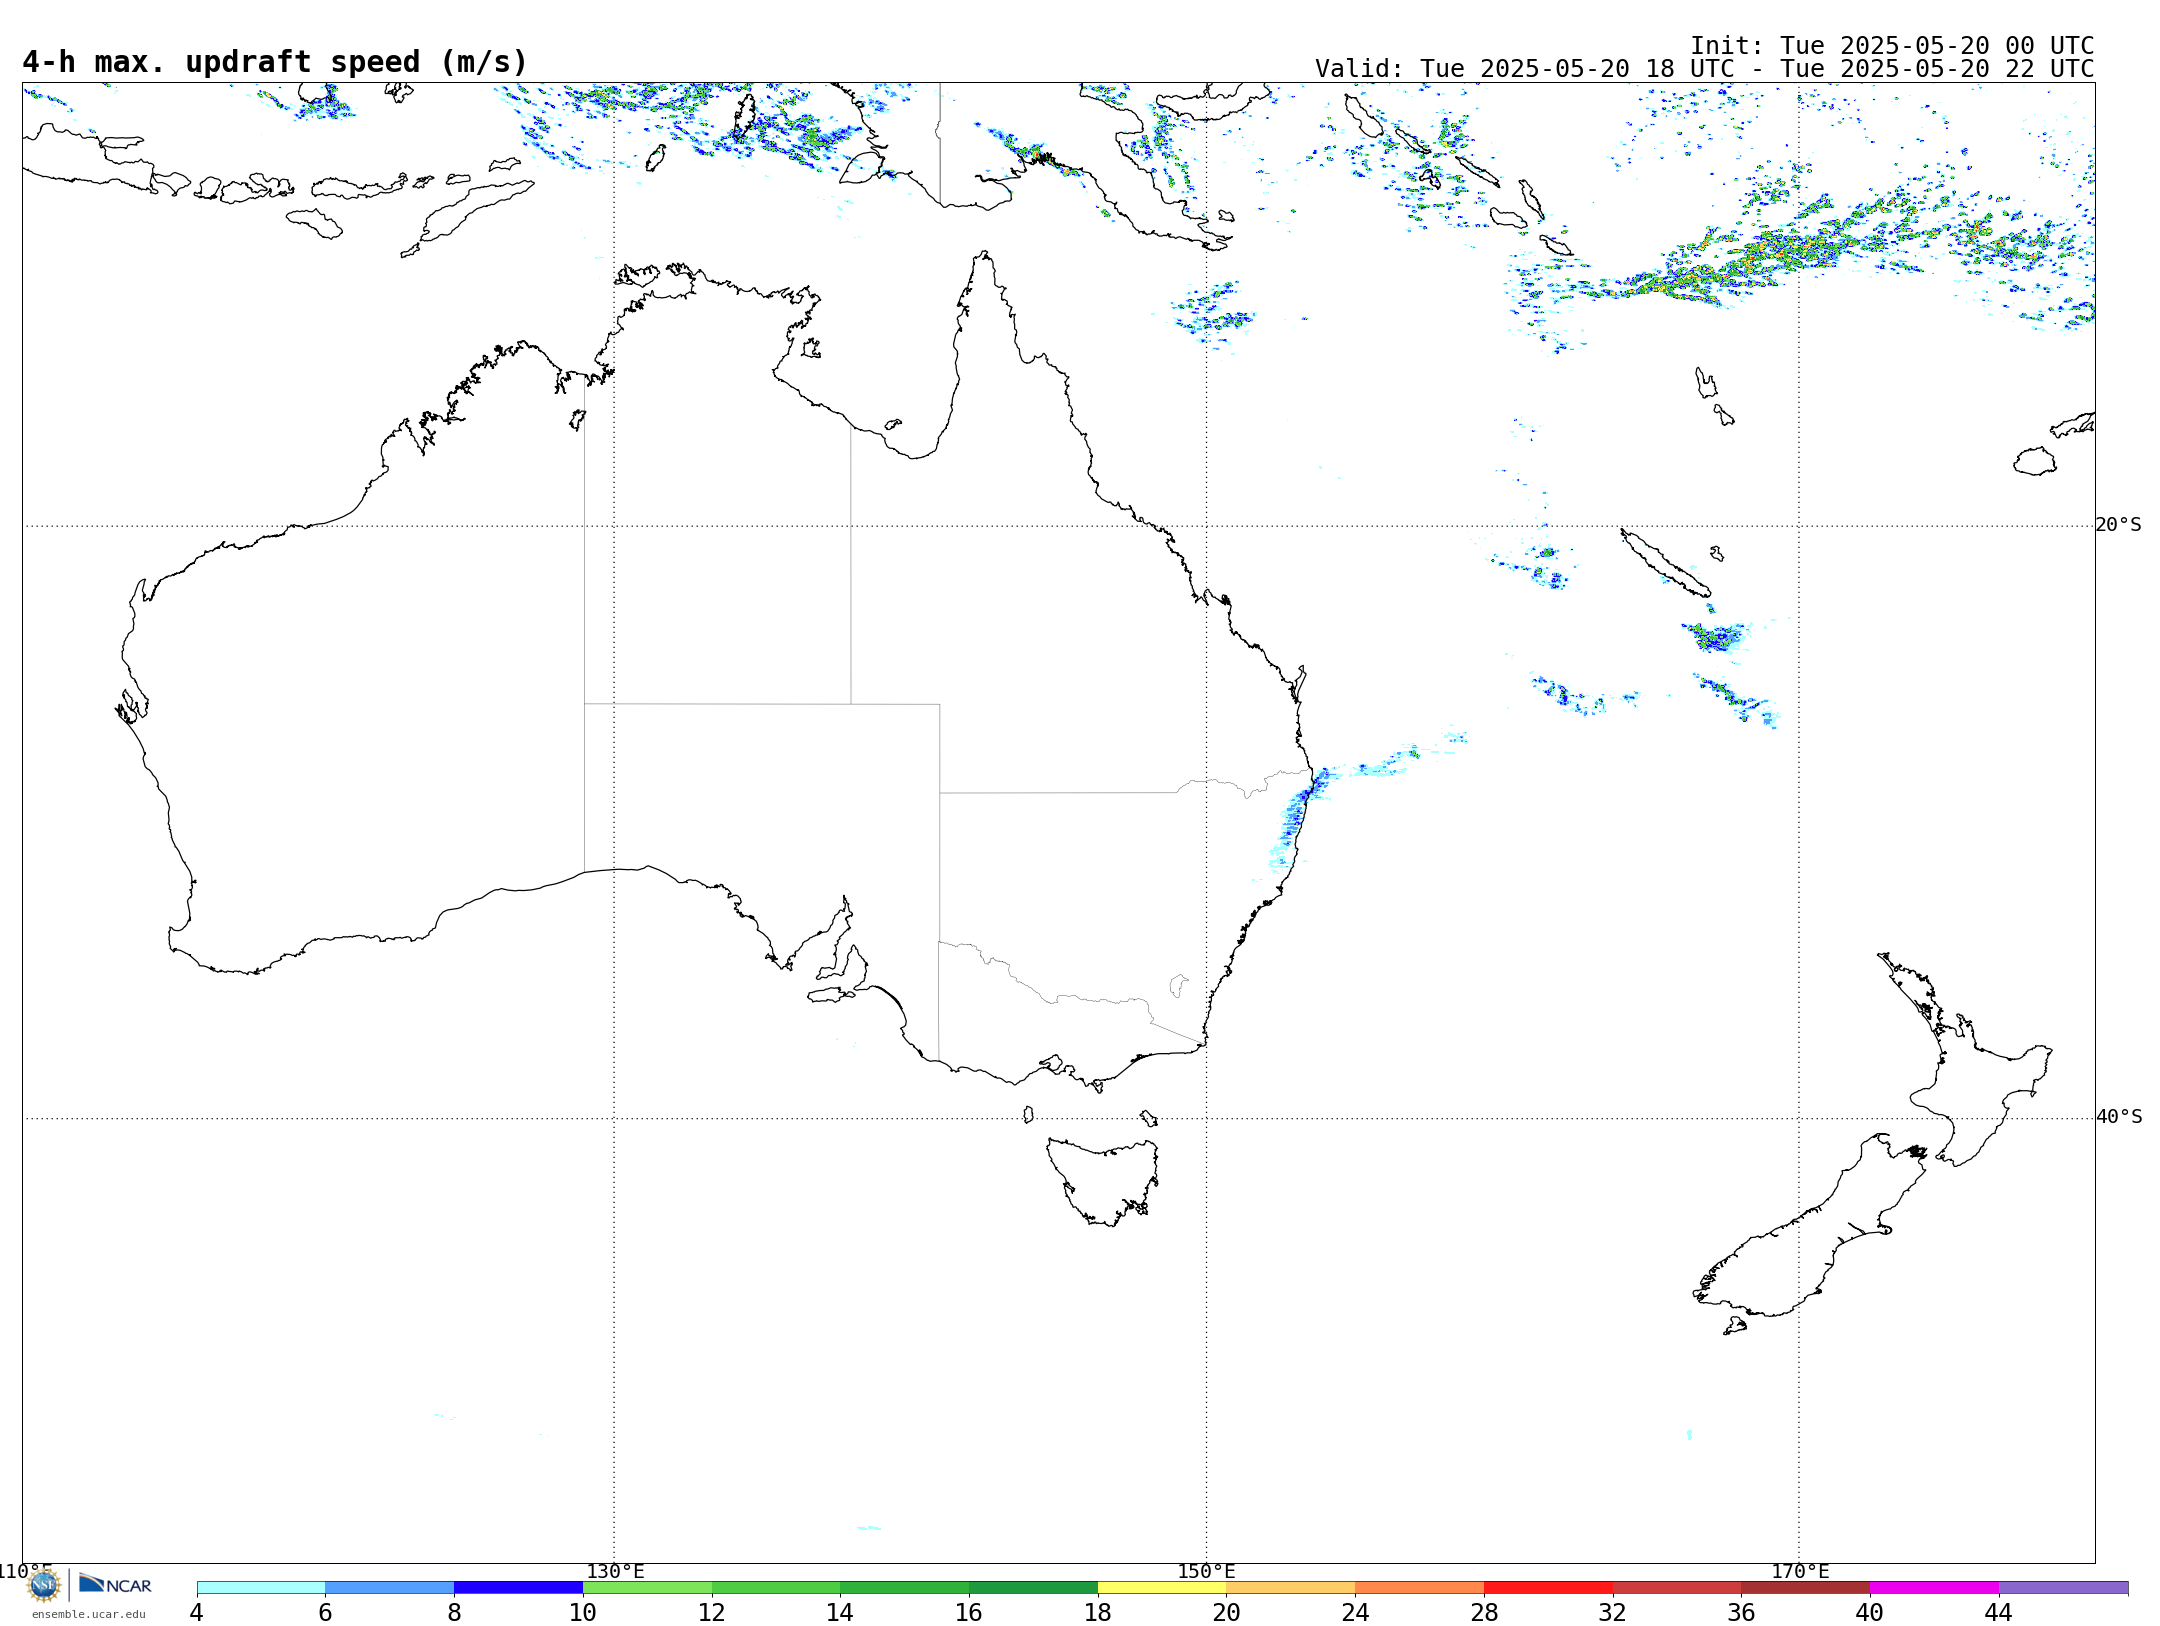The height and width of the screenshot is (1626, 2160).
Task: Click the colorbar tick label '28'
Action: (1484, 1612)
